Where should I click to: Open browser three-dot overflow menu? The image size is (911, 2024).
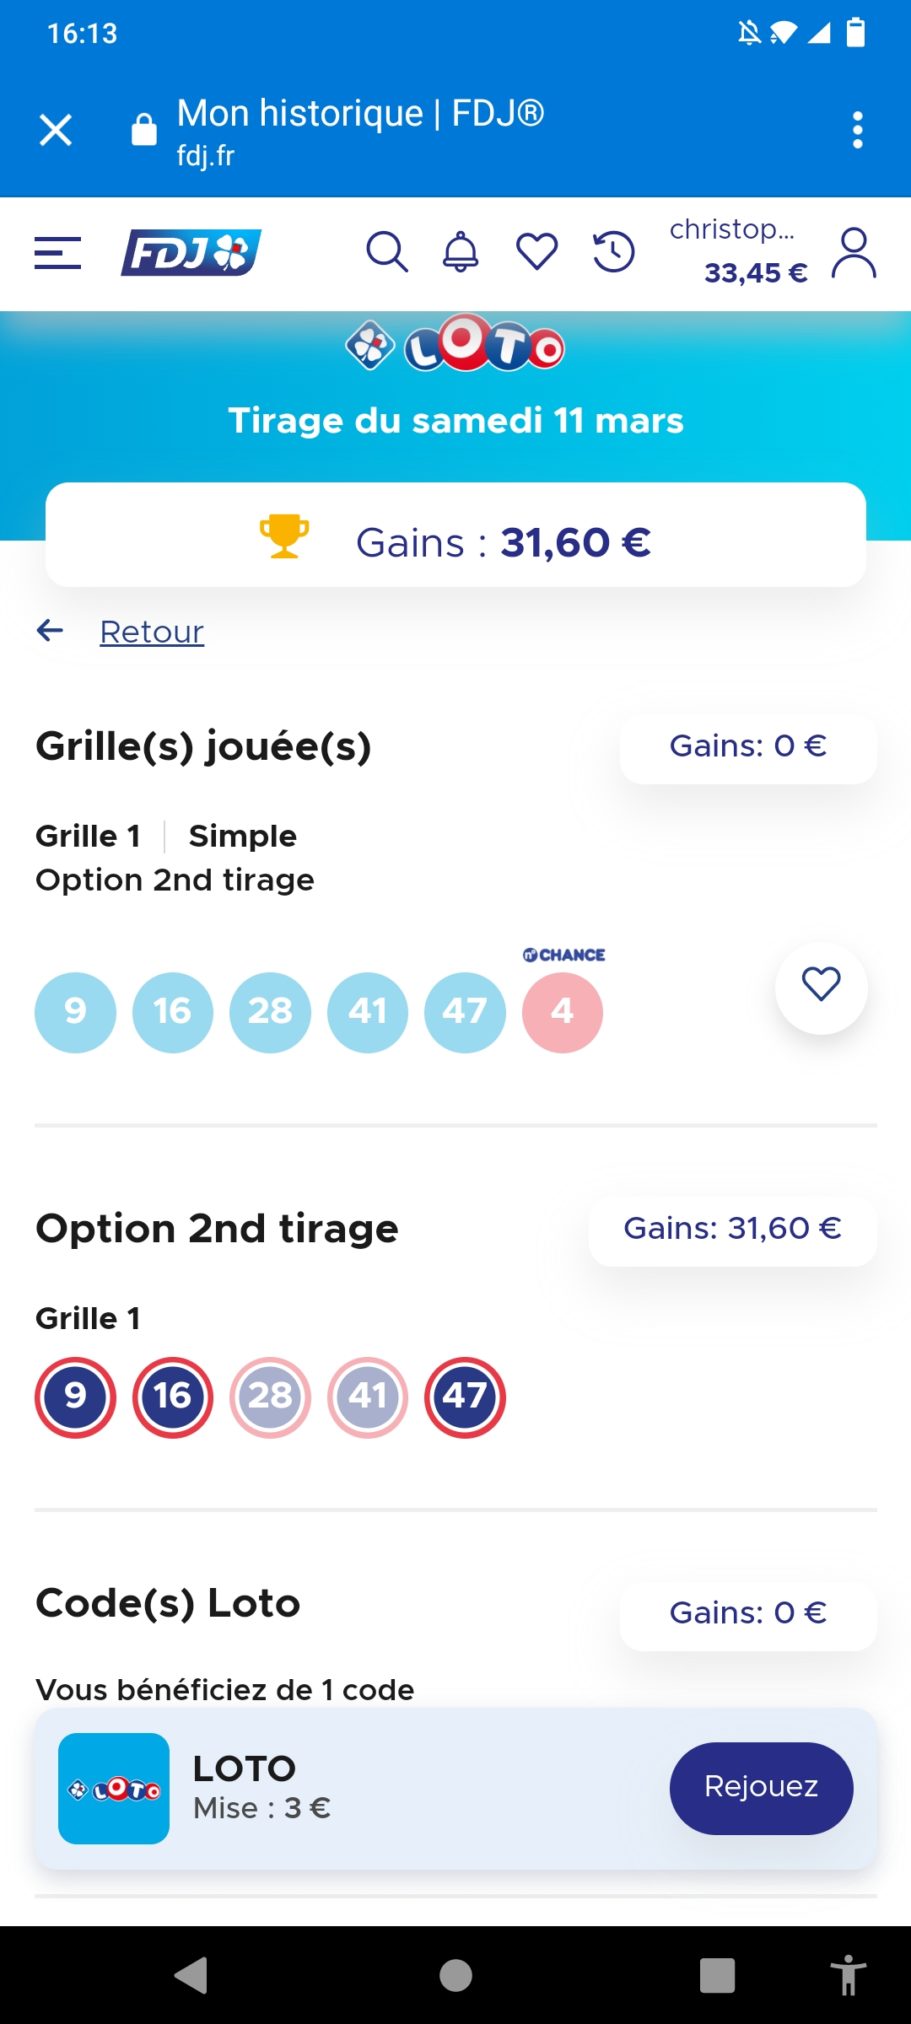point(857,130)
